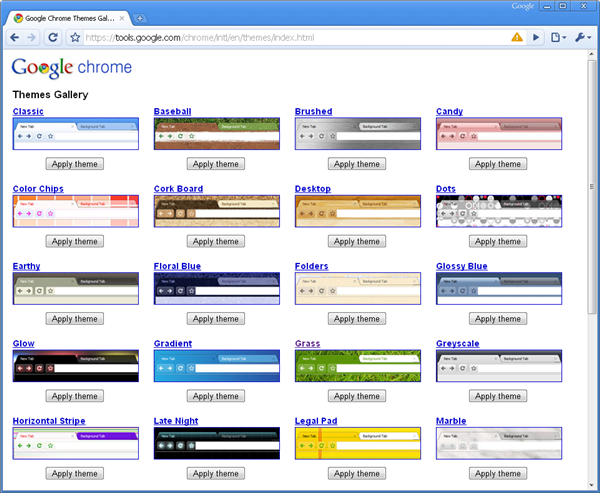Apply the Candy theme
This screenshot has height=493, width=600.
coord(498,164)
